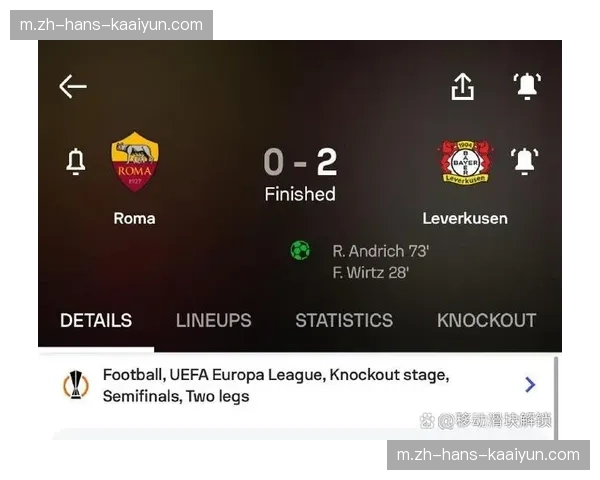Tap the share icon at top
The image size is (600, 480).
(x=463, y=87)
